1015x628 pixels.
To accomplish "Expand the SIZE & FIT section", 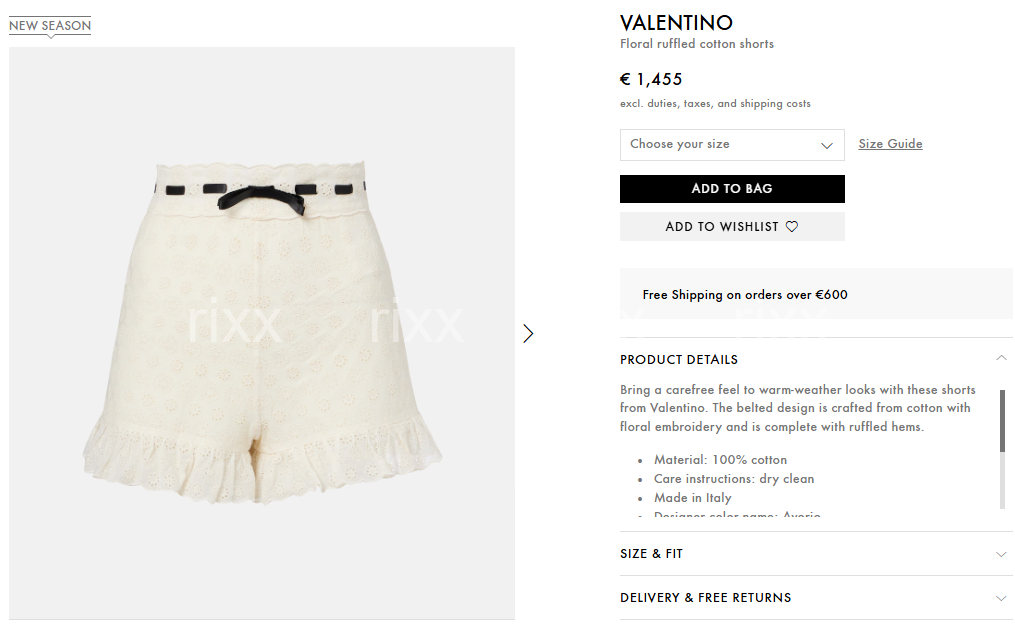I will [816, 554].
